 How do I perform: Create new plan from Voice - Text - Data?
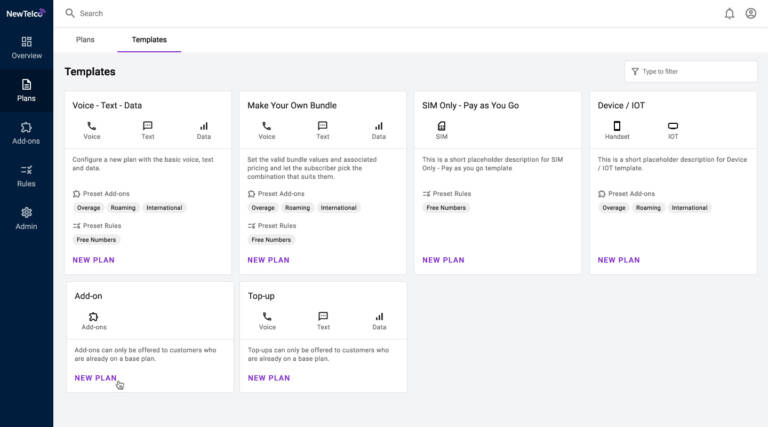[94, 260]
